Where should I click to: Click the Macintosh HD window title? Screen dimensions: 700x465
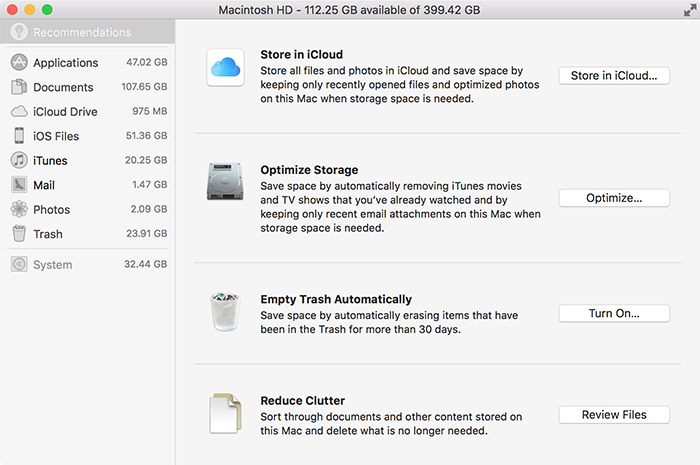349,10
